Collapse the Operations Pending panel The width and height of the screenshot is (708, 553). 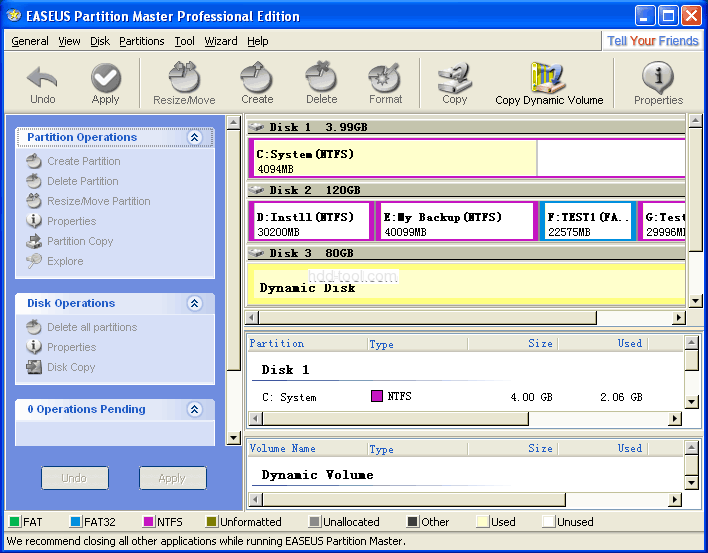(x=195, y=409)
